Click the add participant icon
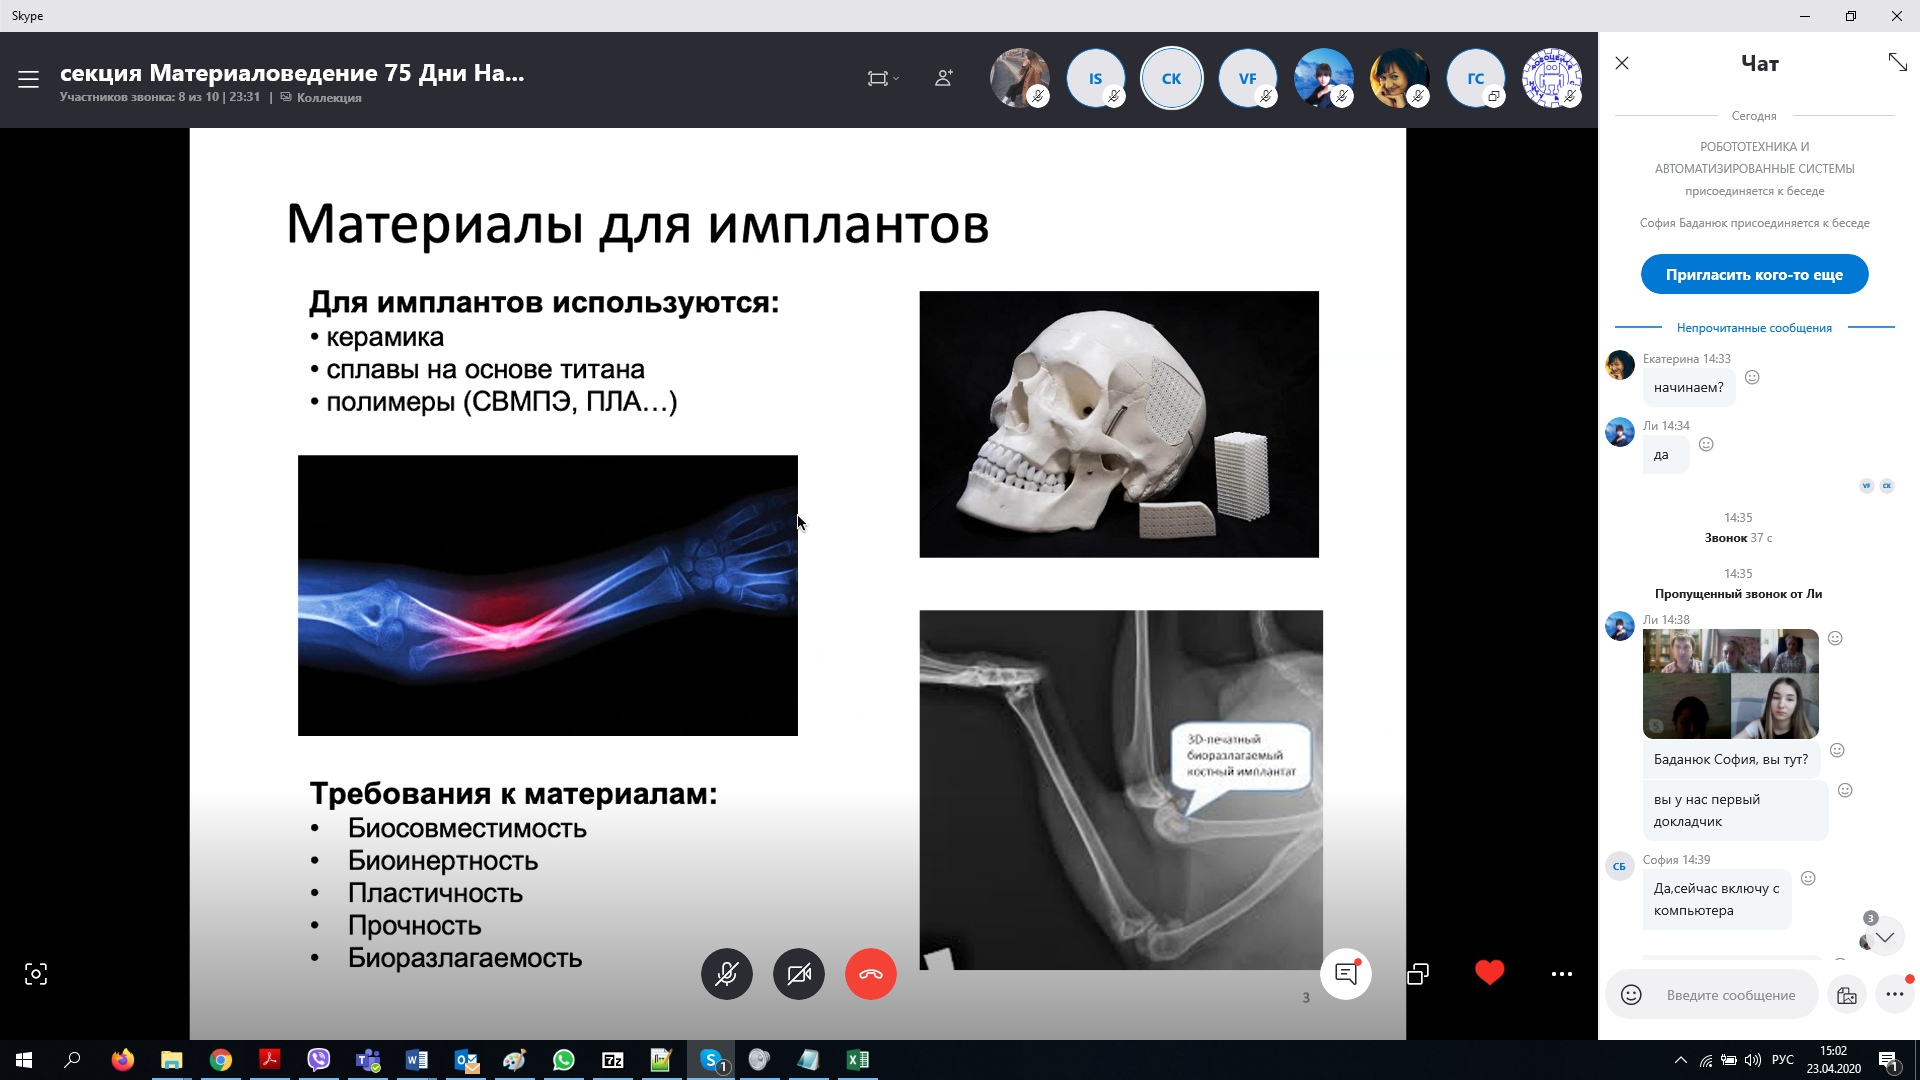1920x1080 pixels. coord(943,78)
